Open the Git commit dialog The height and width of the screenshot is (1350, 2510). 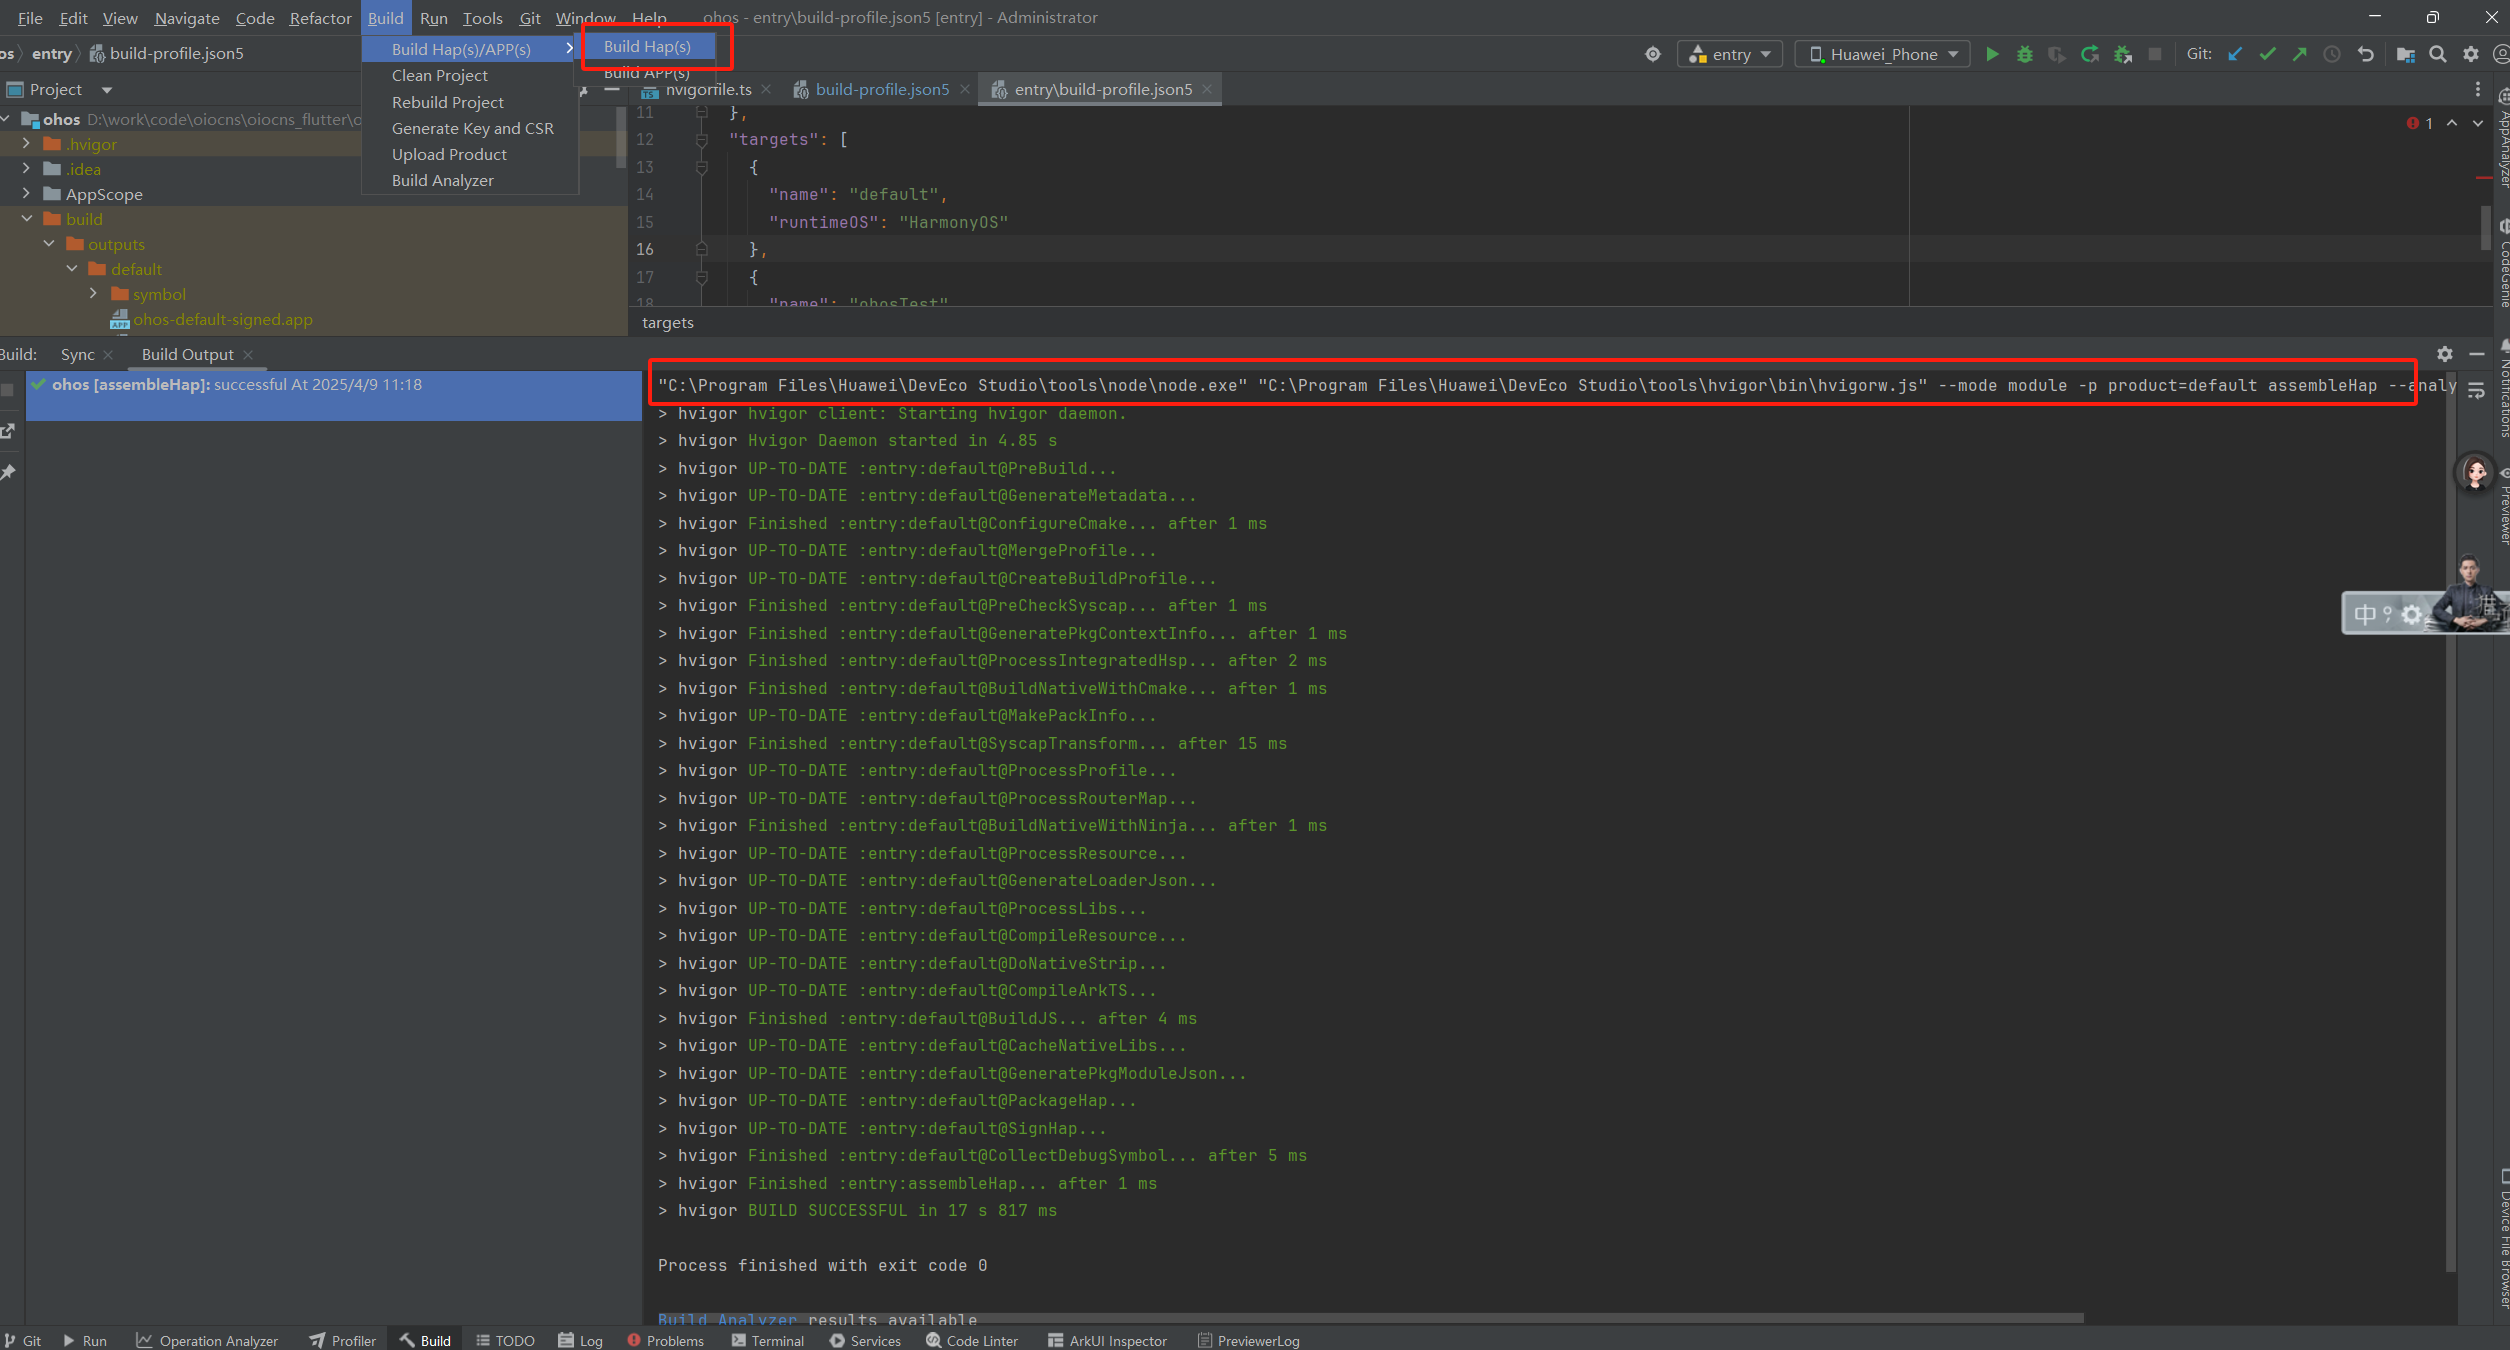2268,54
